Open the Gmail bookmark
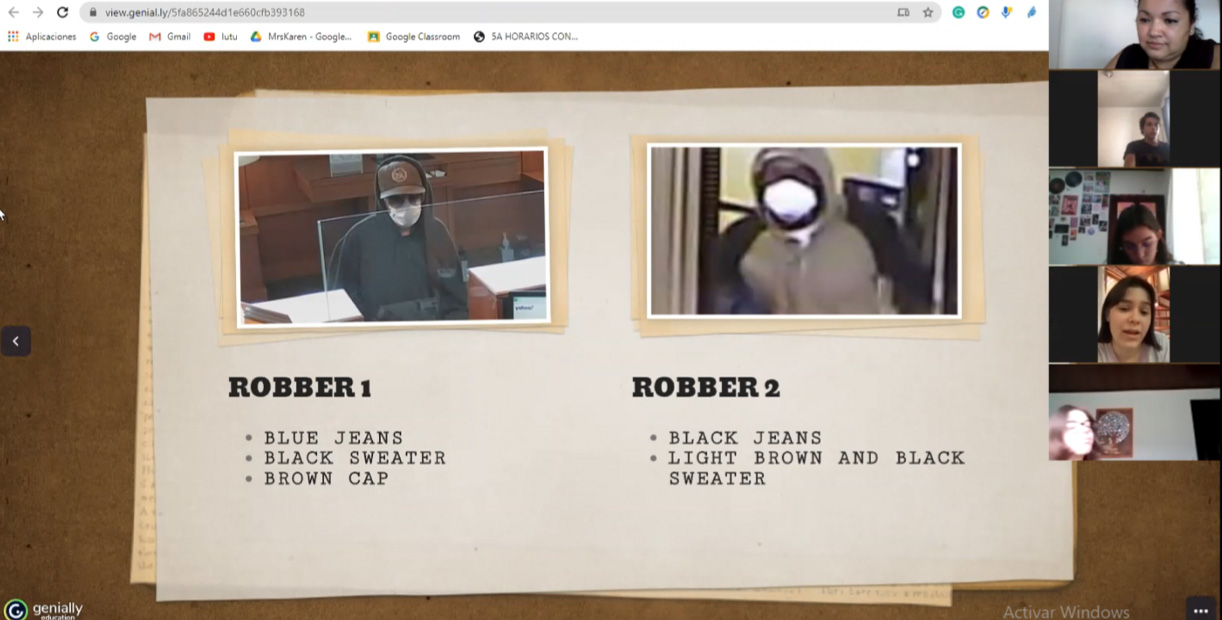This screenshot has width=1222, height=620. pos(170,37)
